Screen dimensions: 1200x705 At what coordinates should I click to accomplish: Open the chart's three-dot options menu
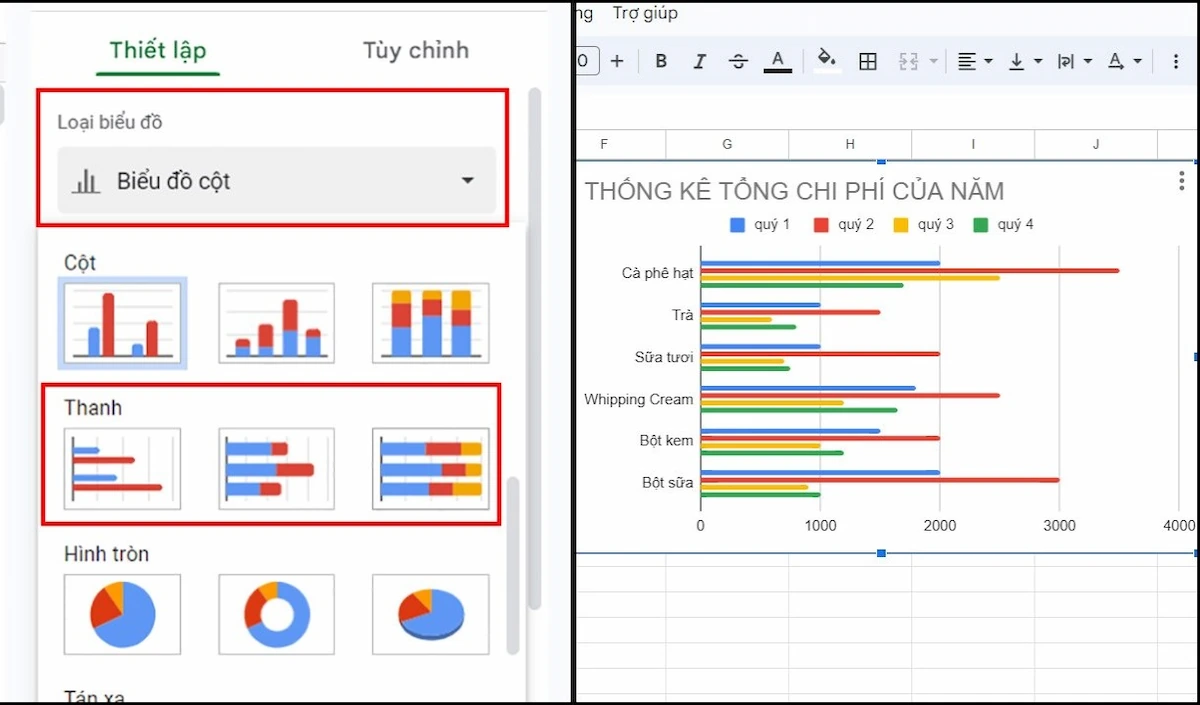click(1182, 181)
